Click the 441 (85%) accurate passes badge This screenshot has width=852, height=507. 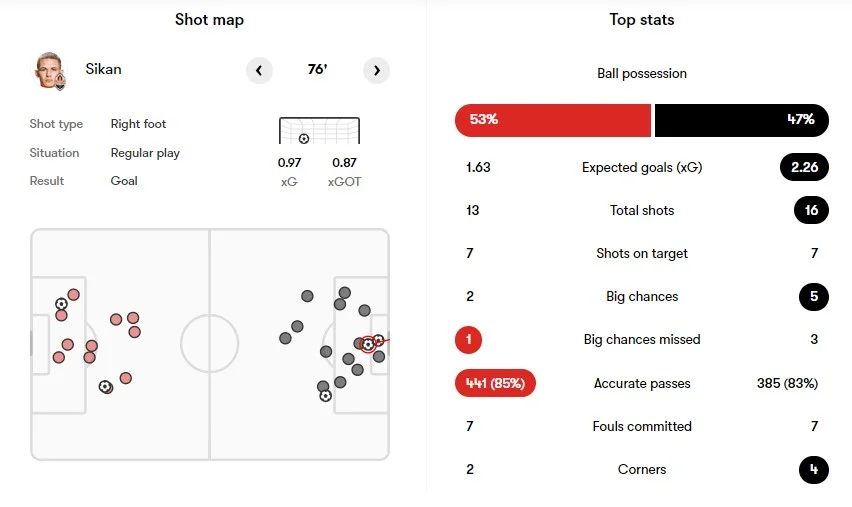click(495, 383)
